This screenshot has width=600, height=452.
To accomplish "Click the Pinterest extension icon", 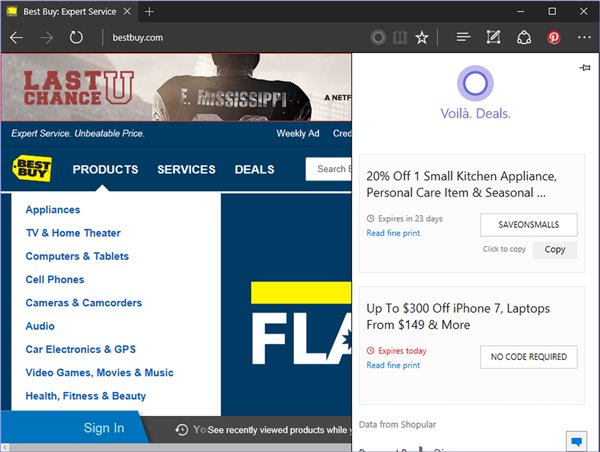I will (553, 38).
